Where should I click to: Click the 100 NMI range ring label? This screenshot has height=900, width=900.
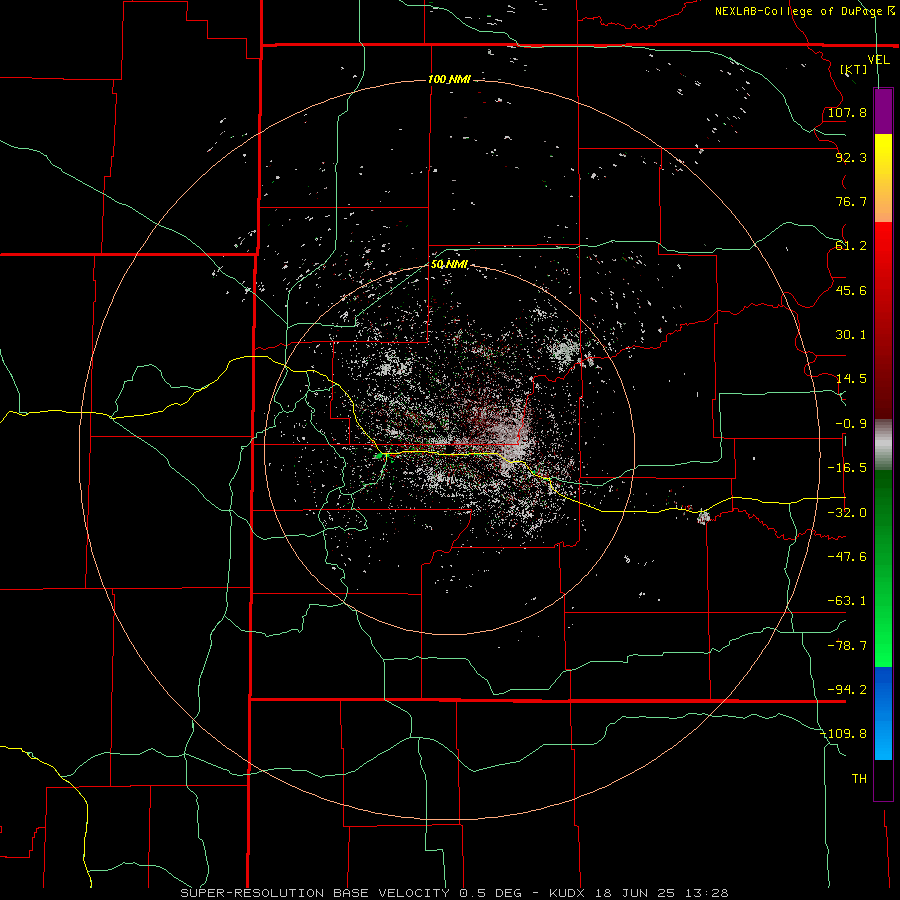click(449, 79)
